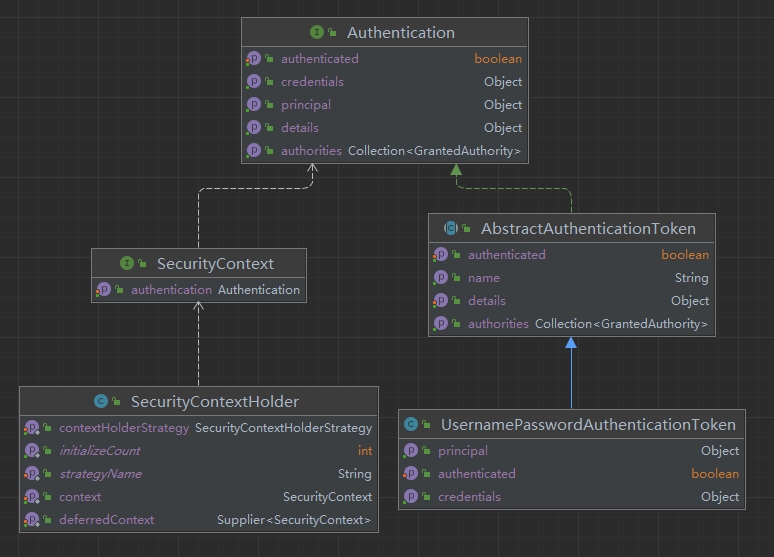
Task: Click 'credentials' property name in UsernamePasswordAuthenticationToken
Action: pos(469,497)
